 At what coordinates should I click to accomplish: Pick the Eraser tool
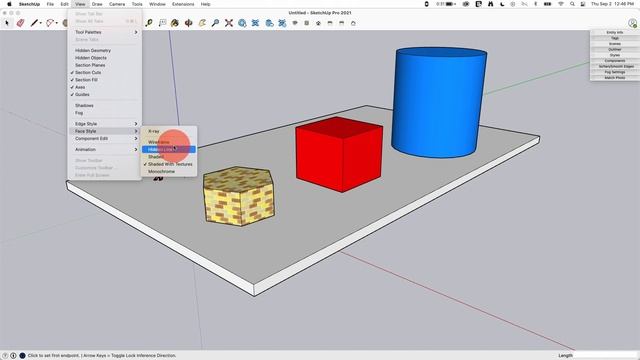(20, 23)
